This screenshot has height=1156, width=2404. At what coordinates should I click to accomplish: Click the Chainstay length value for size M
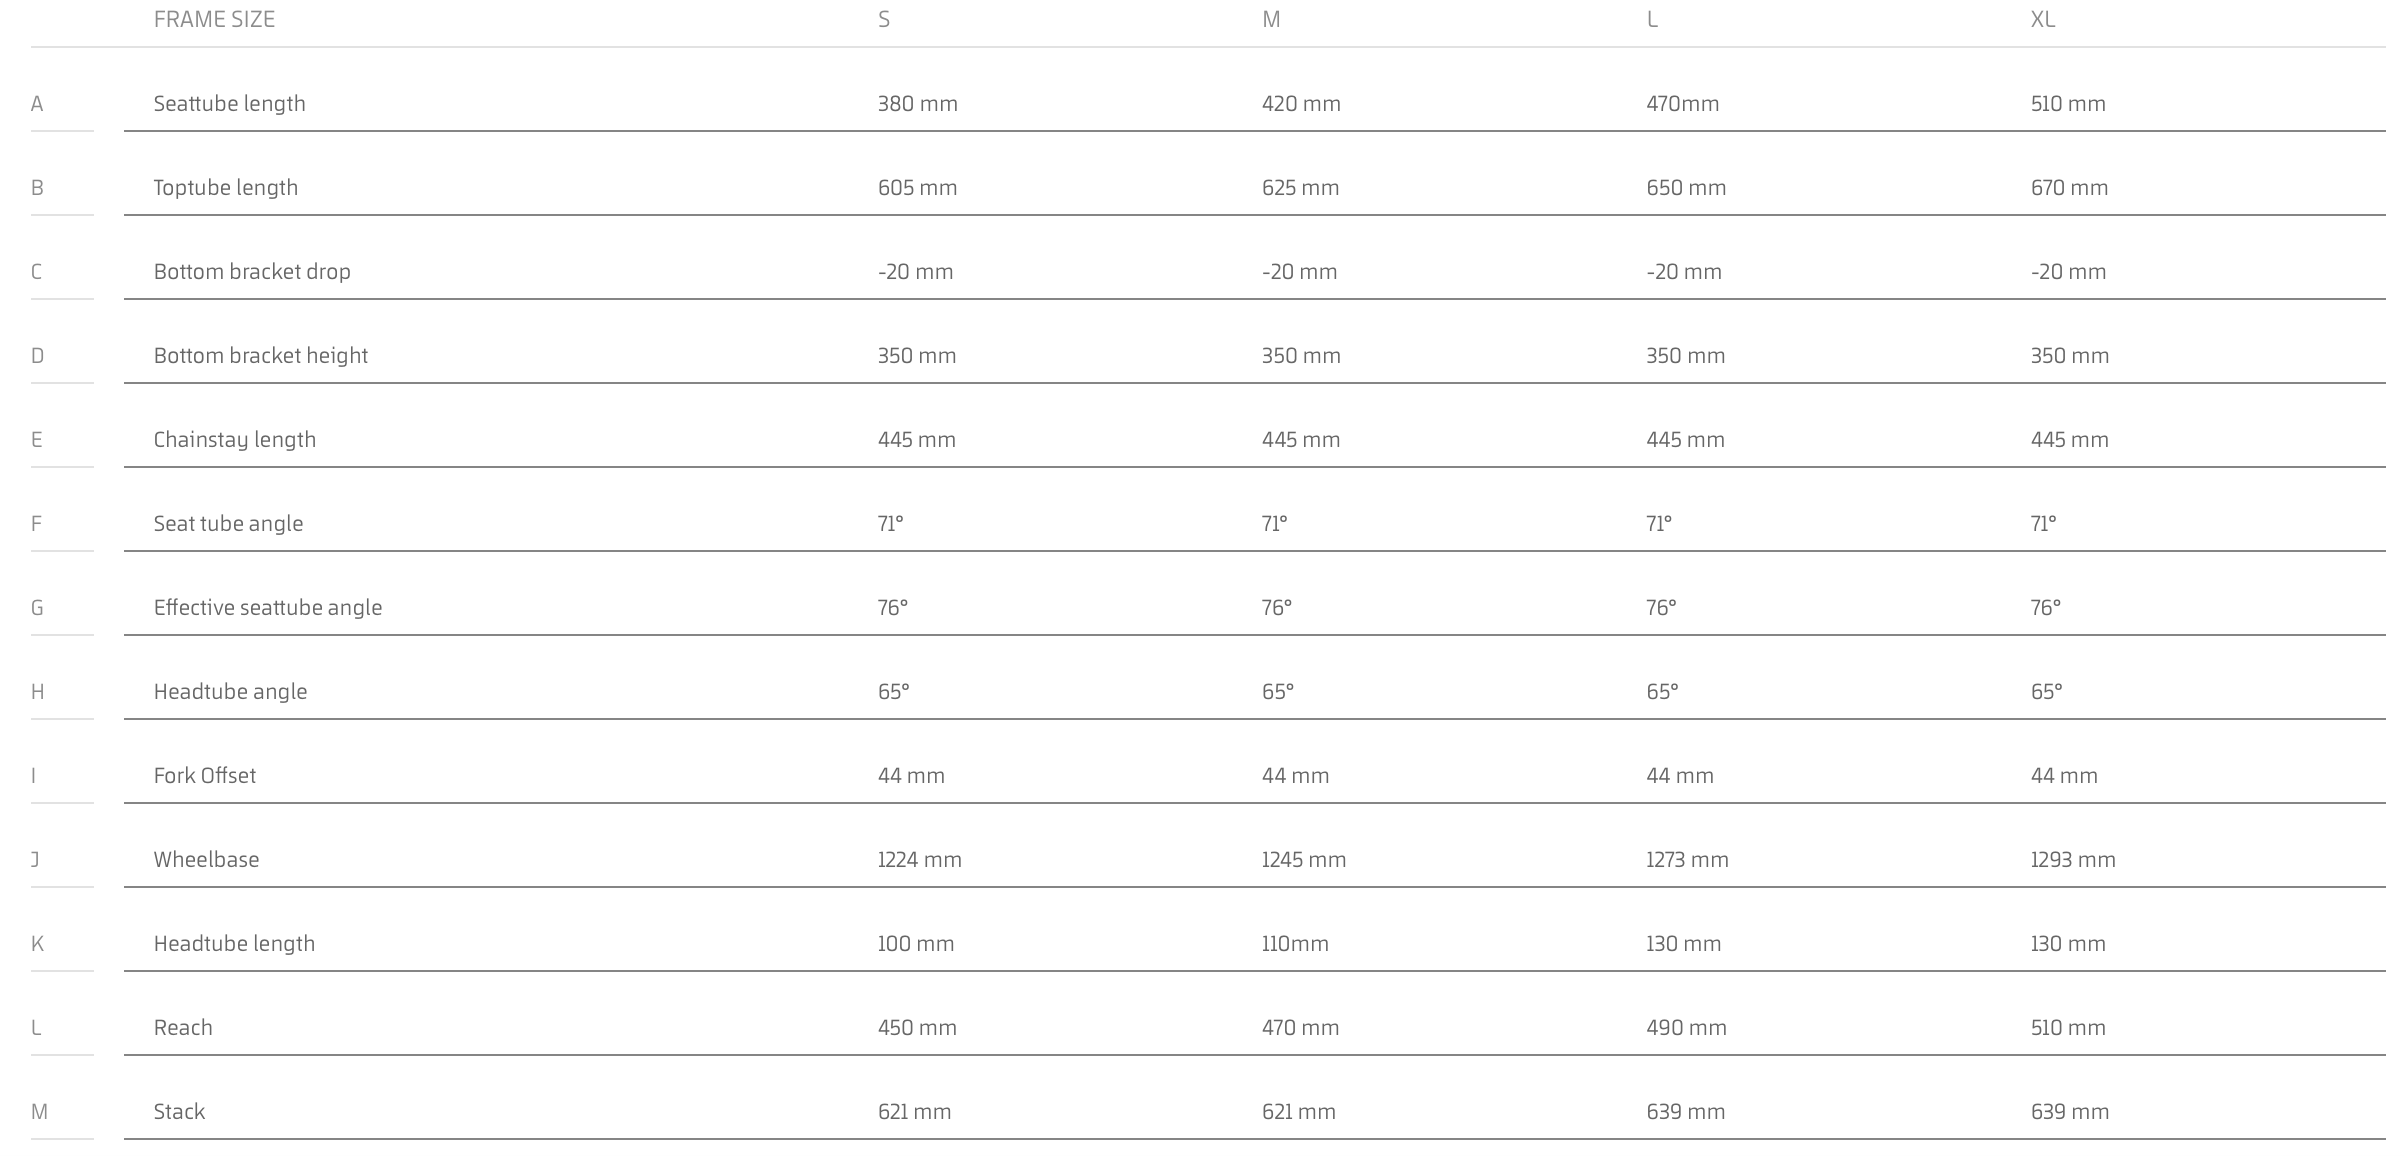point(1300,440)
